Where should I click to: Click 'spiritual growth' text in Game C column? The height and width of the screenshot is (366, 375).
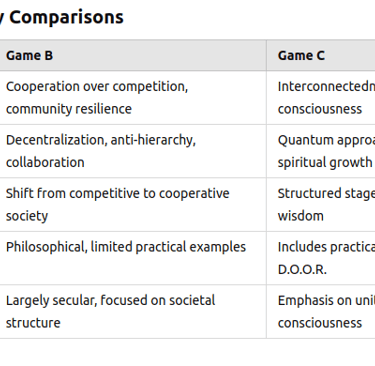click(325, 163)
